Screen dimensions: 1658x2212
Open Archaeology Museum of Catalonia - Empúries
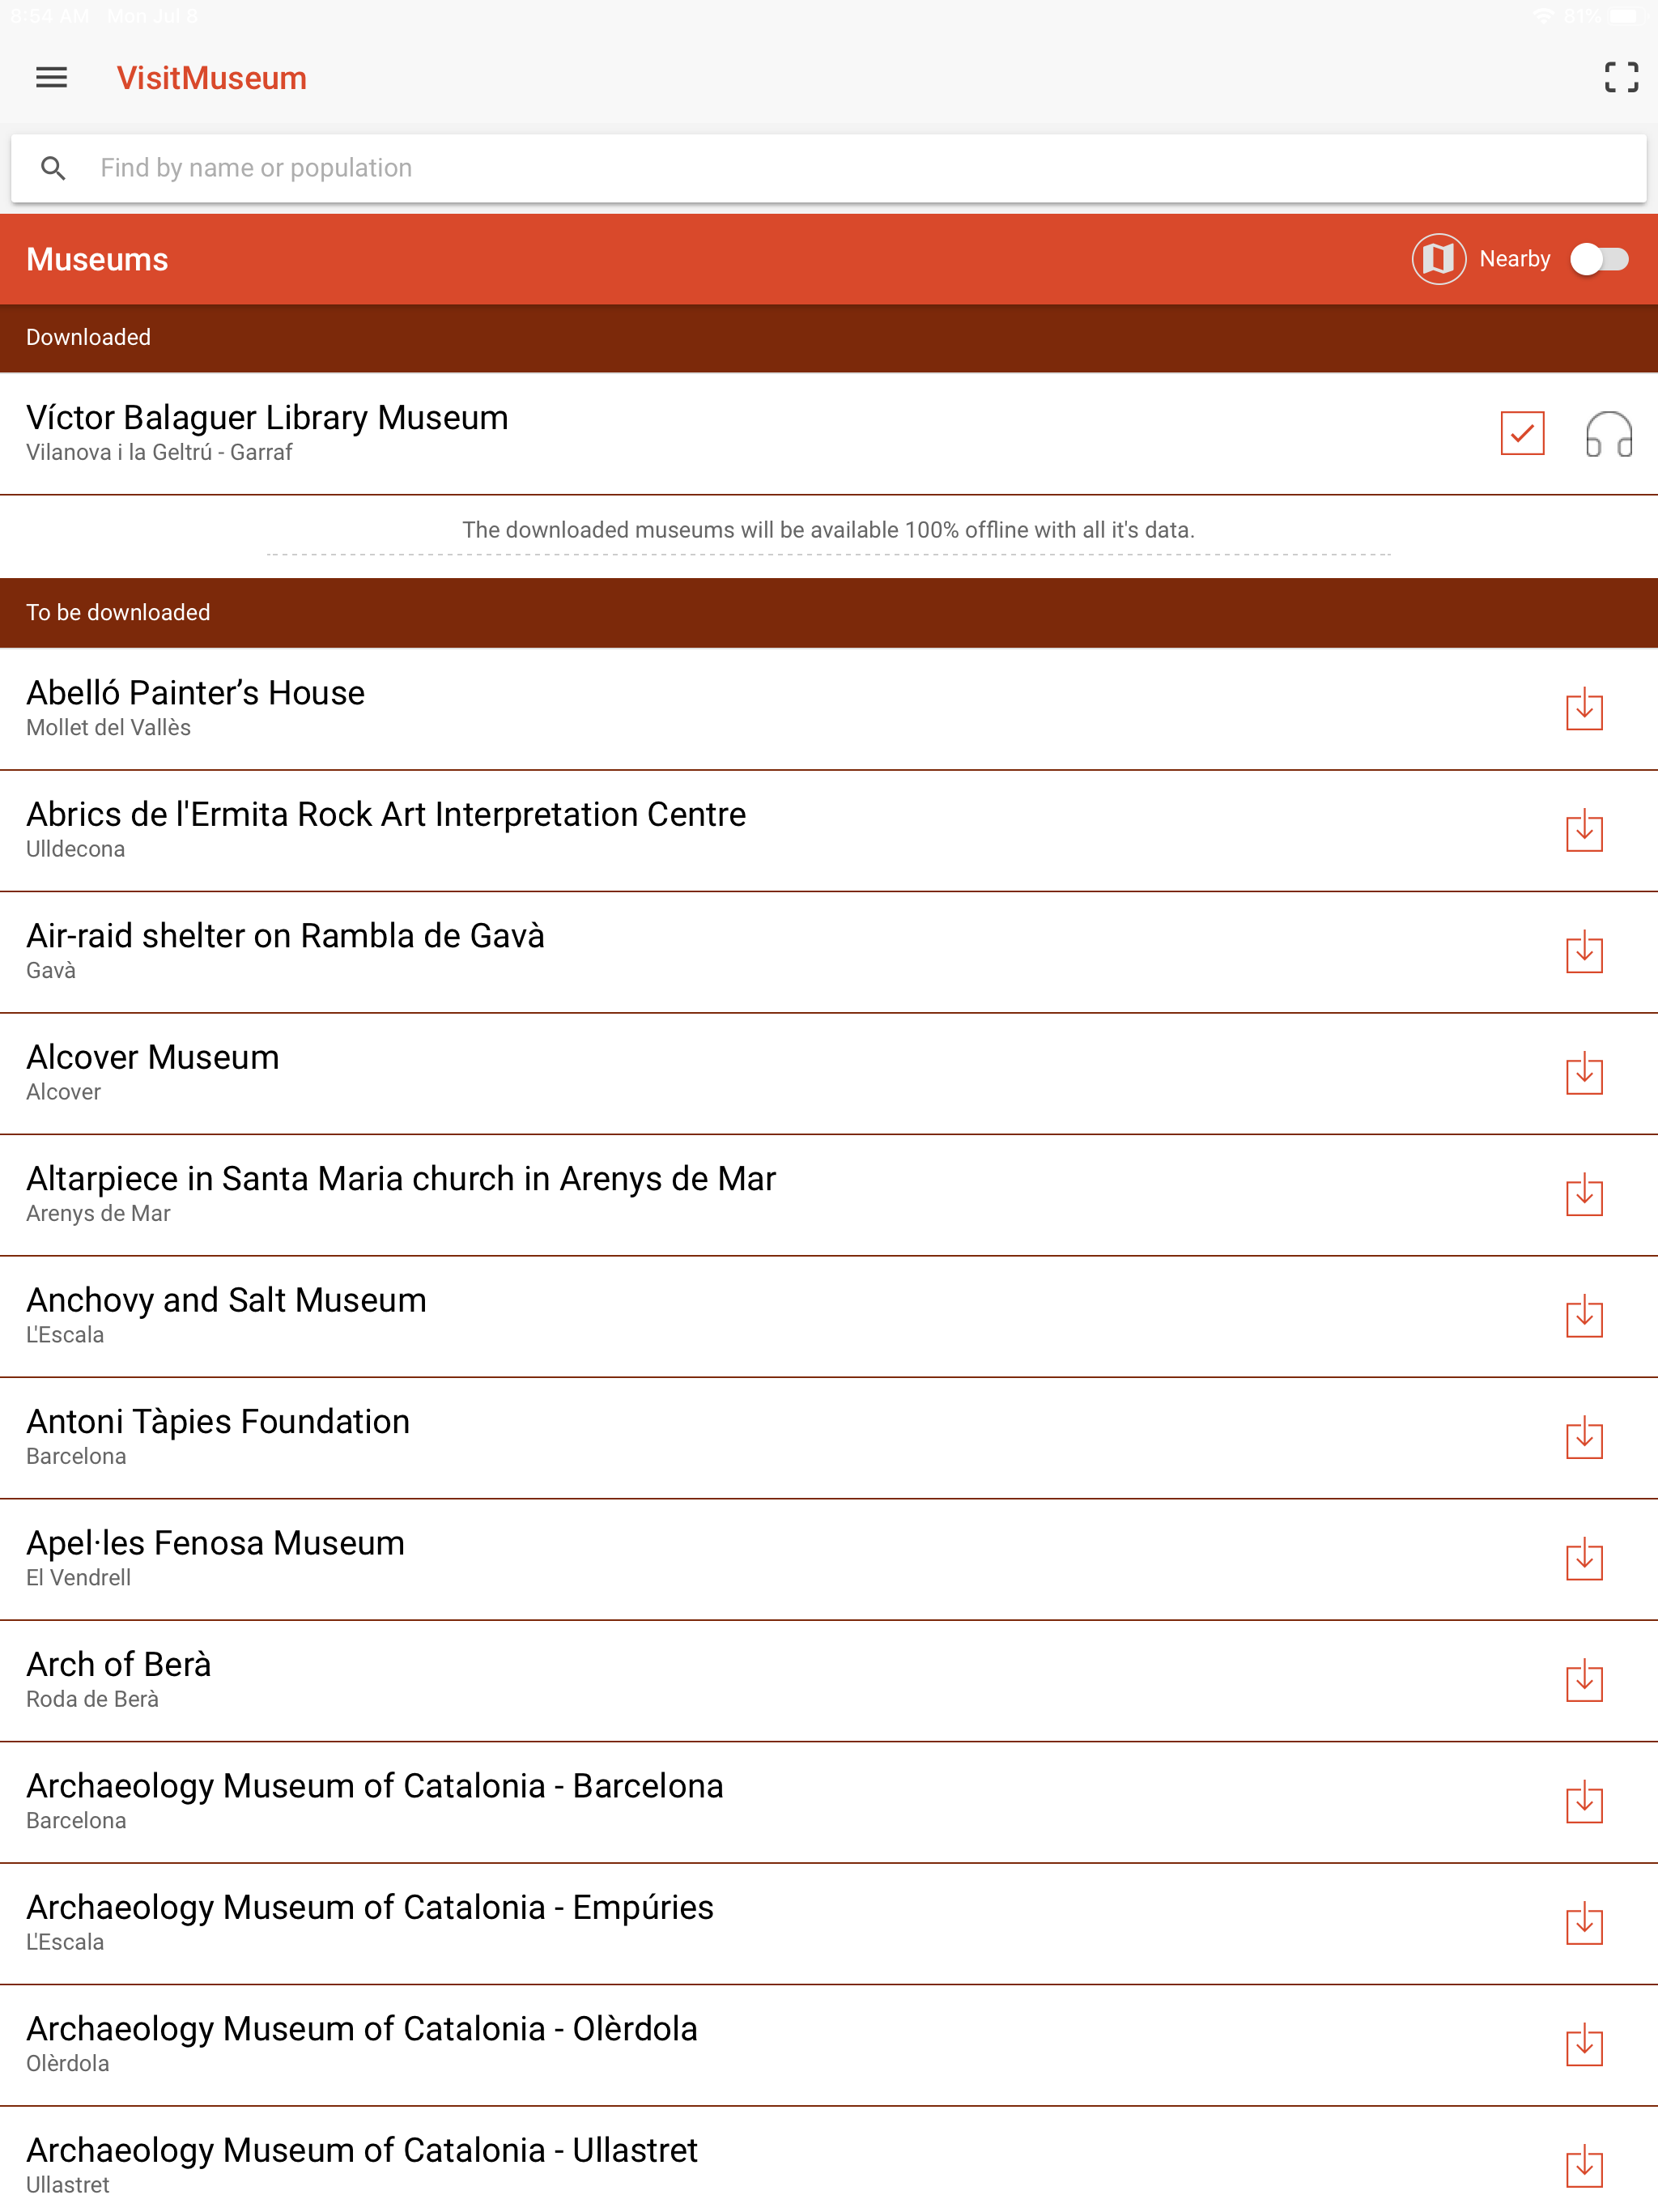click(x=370, y=1922)
